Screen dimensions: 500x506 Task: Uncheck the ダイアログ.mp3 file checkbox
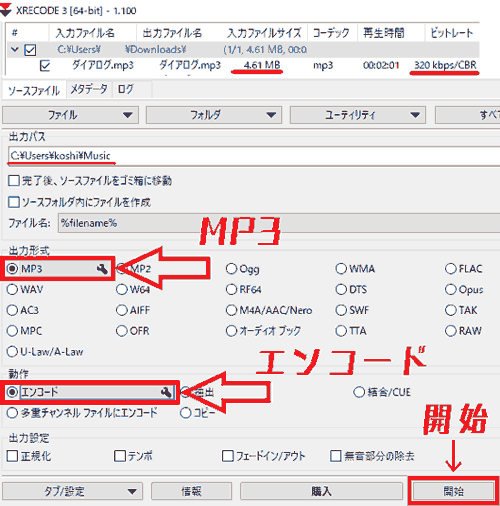click(x=45, y=66)
